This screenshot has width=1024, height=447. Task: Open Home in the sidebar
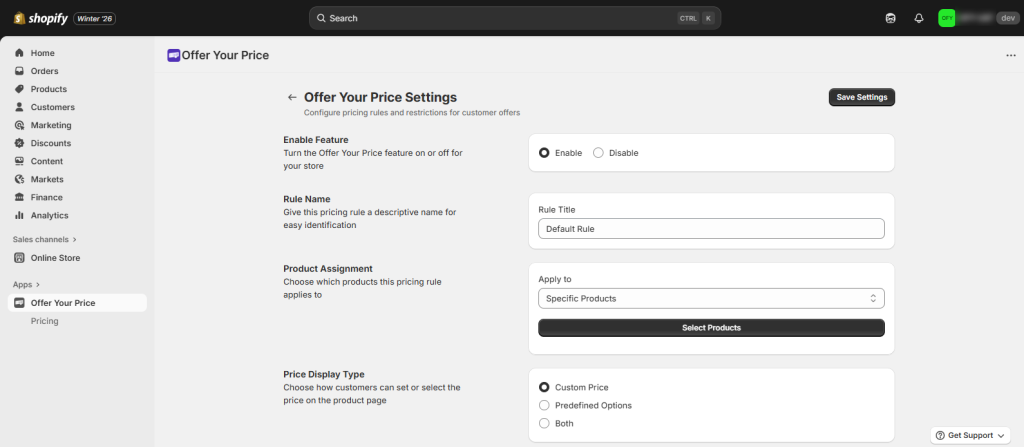point(77,53)
